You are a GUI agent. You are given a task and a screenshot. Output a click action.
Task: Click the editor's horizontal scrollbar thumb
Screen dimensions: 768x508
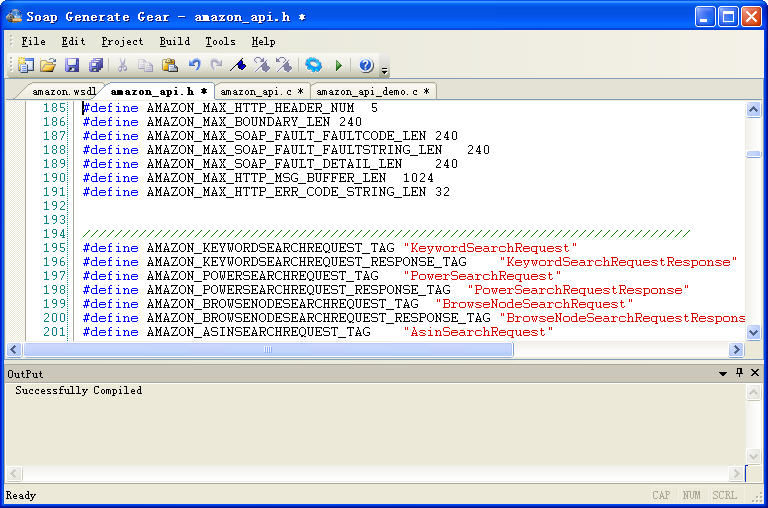[x=267, y=350]
